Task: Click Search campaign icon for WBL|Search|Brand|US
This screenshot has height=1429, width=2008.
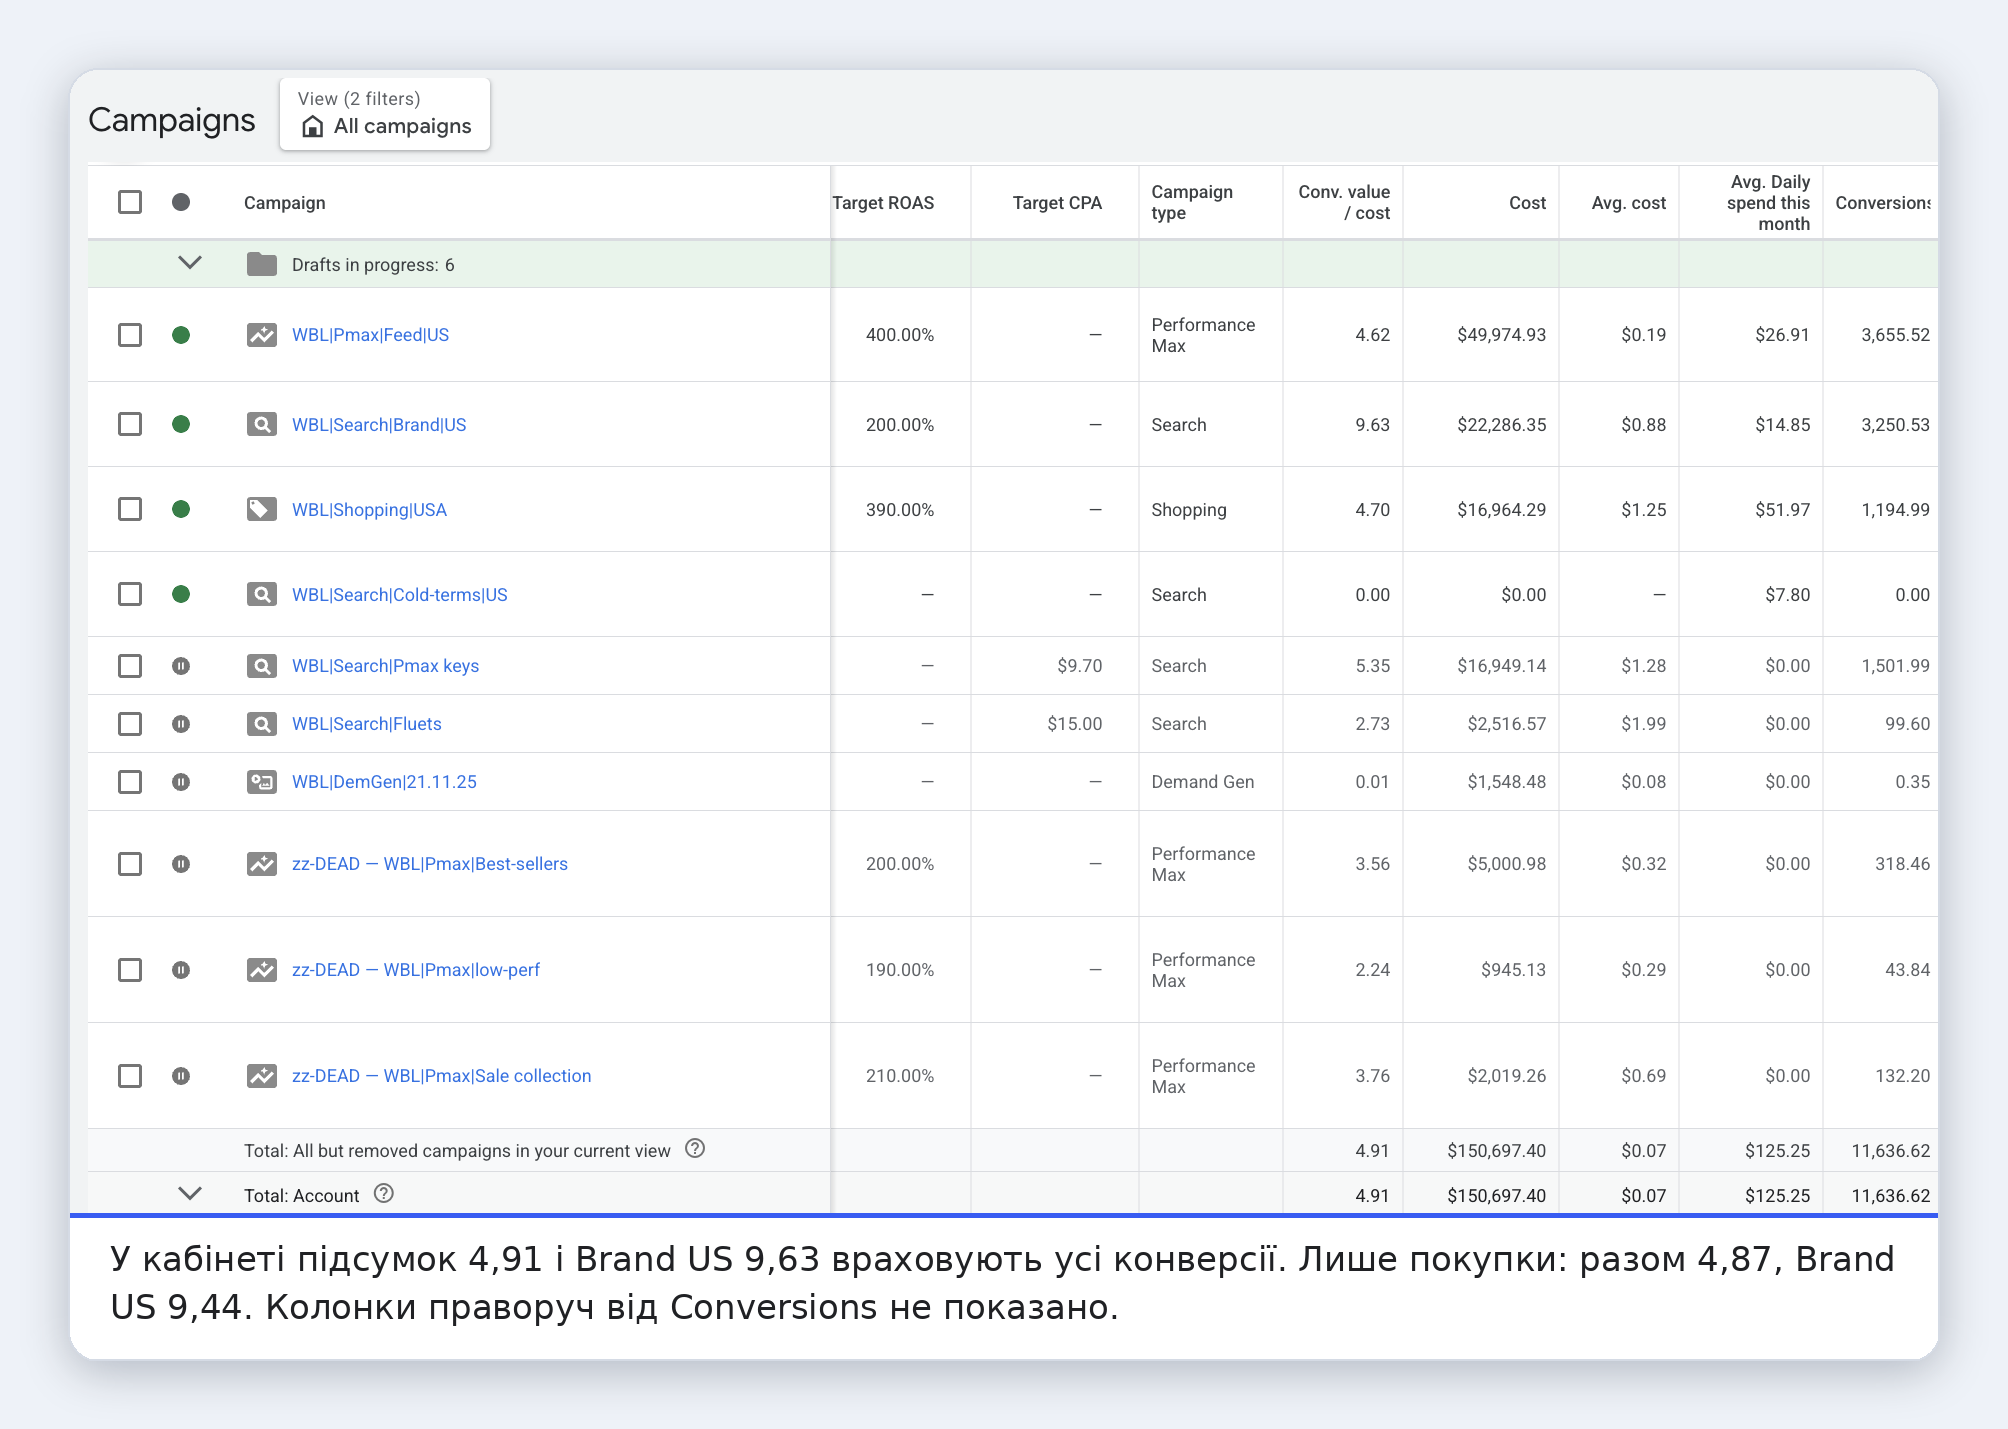Action: pos(262,425)
